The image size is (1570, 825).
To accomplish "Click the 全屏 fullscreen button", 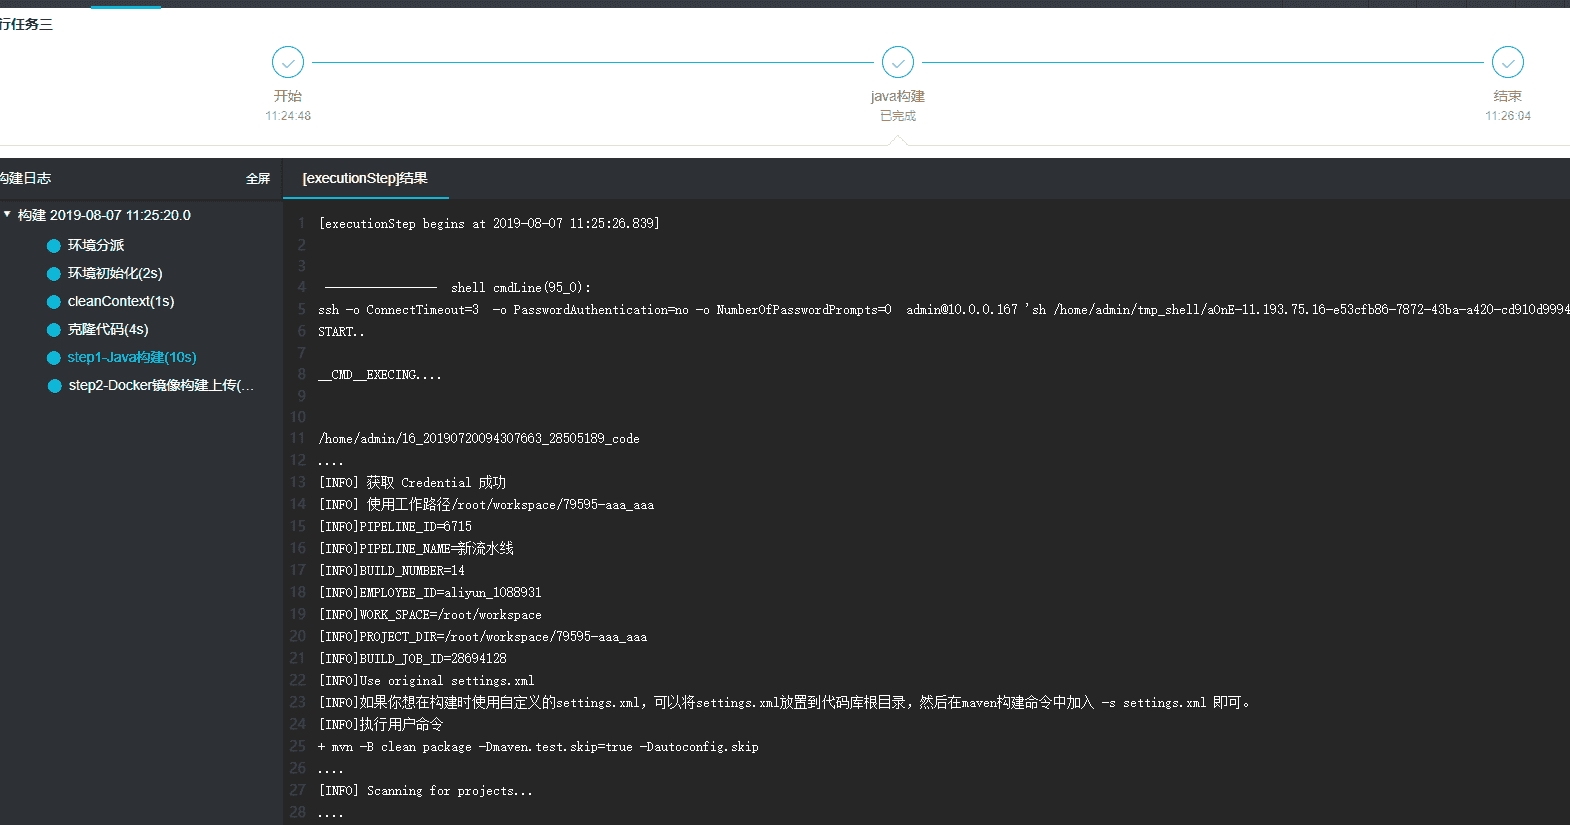I will click(x=258, y=179).
